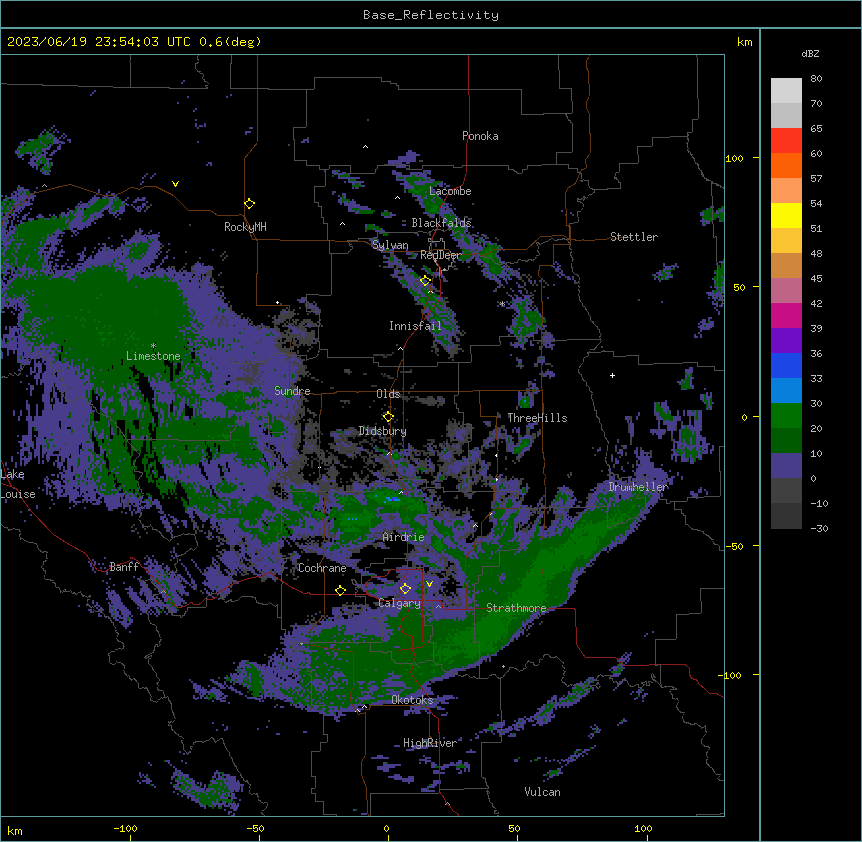Click the Lacombe city label
This screenshot has height=842, width=862.
pos(450,191)
